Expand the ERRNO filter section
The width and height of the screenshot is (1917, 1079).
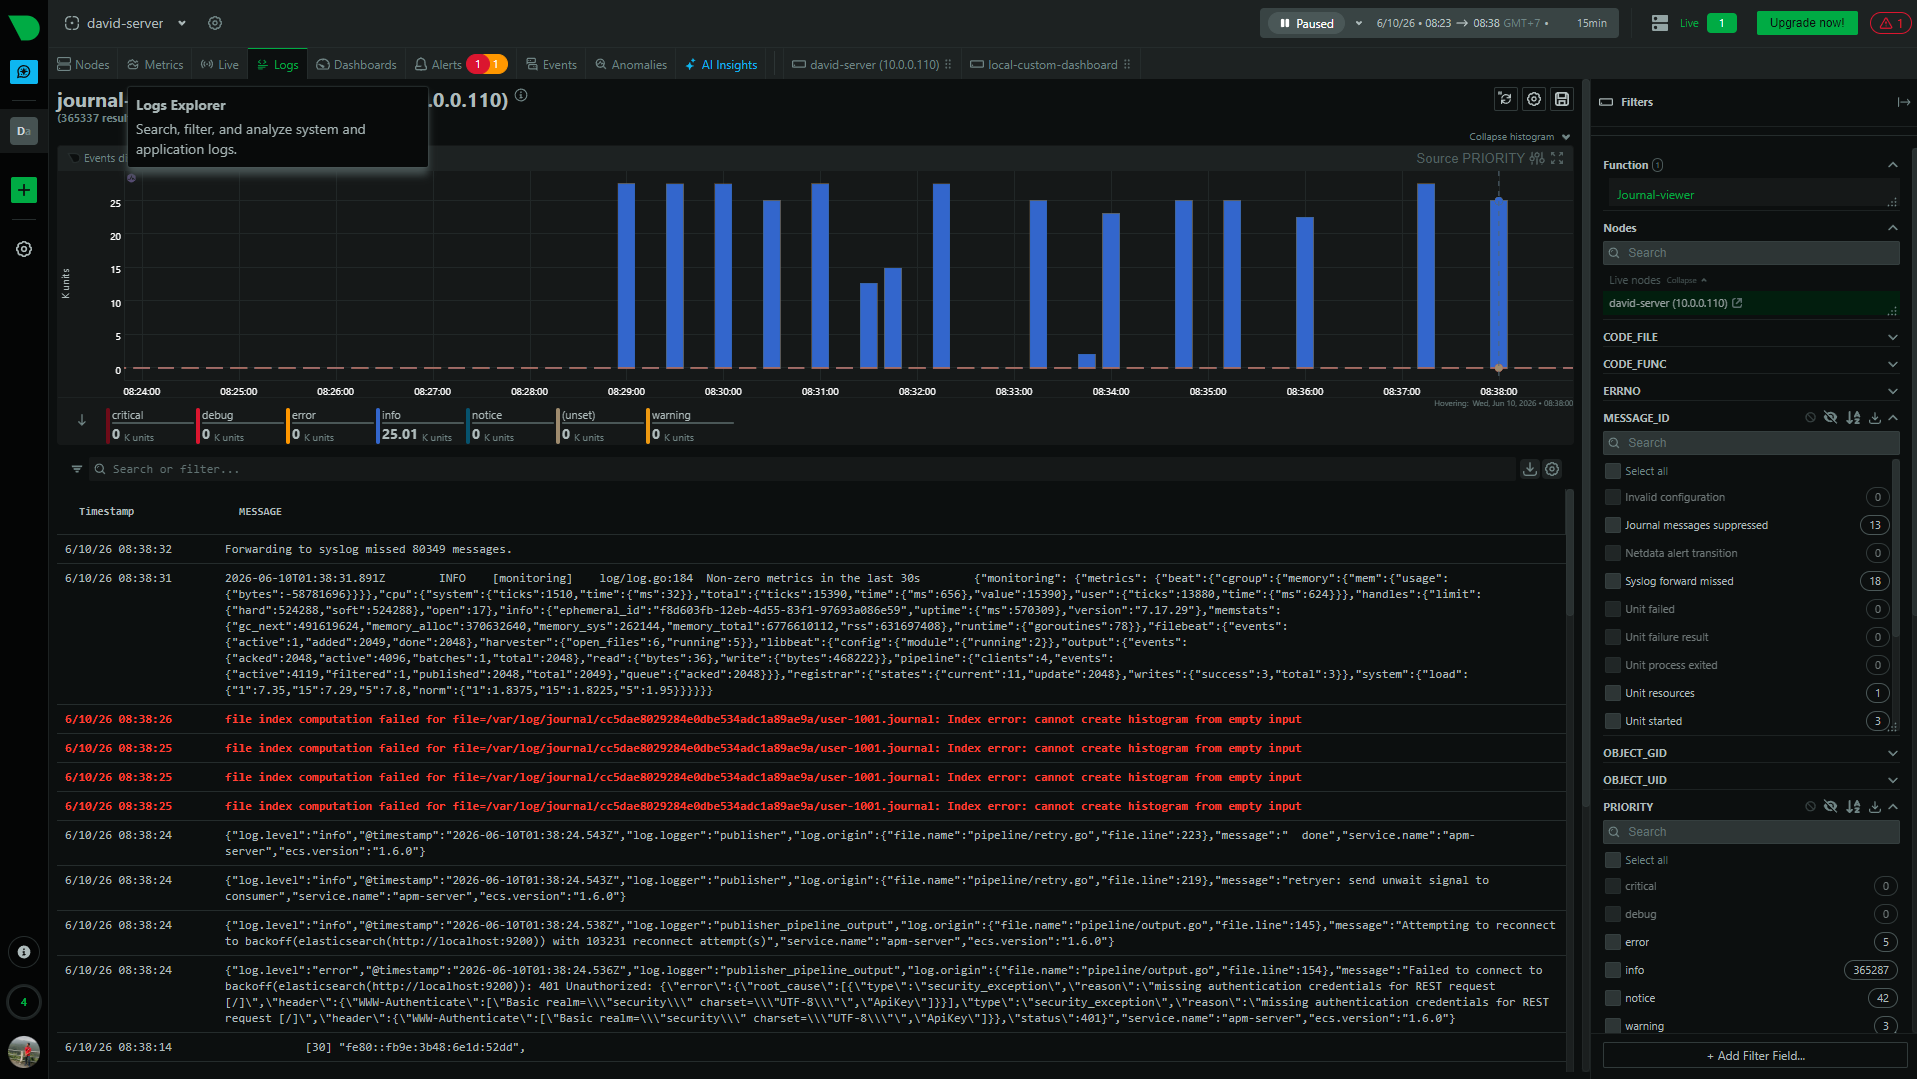pos(1892,391)
